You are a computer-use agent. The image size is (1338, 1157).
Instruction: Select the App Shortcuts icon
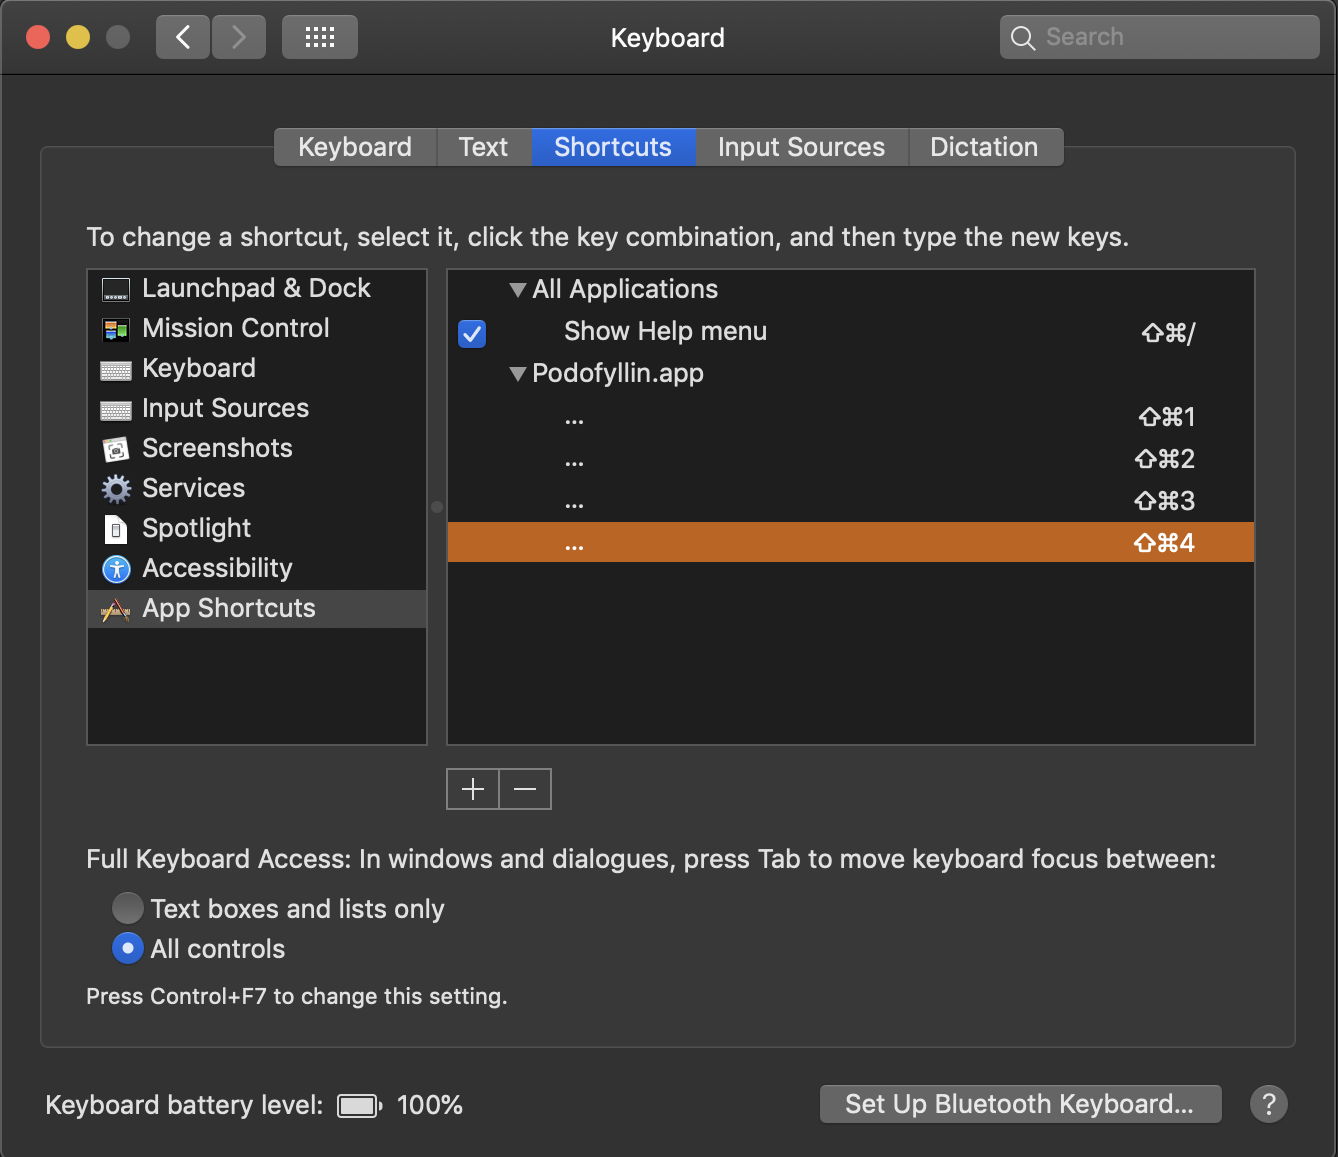point(116,609)
